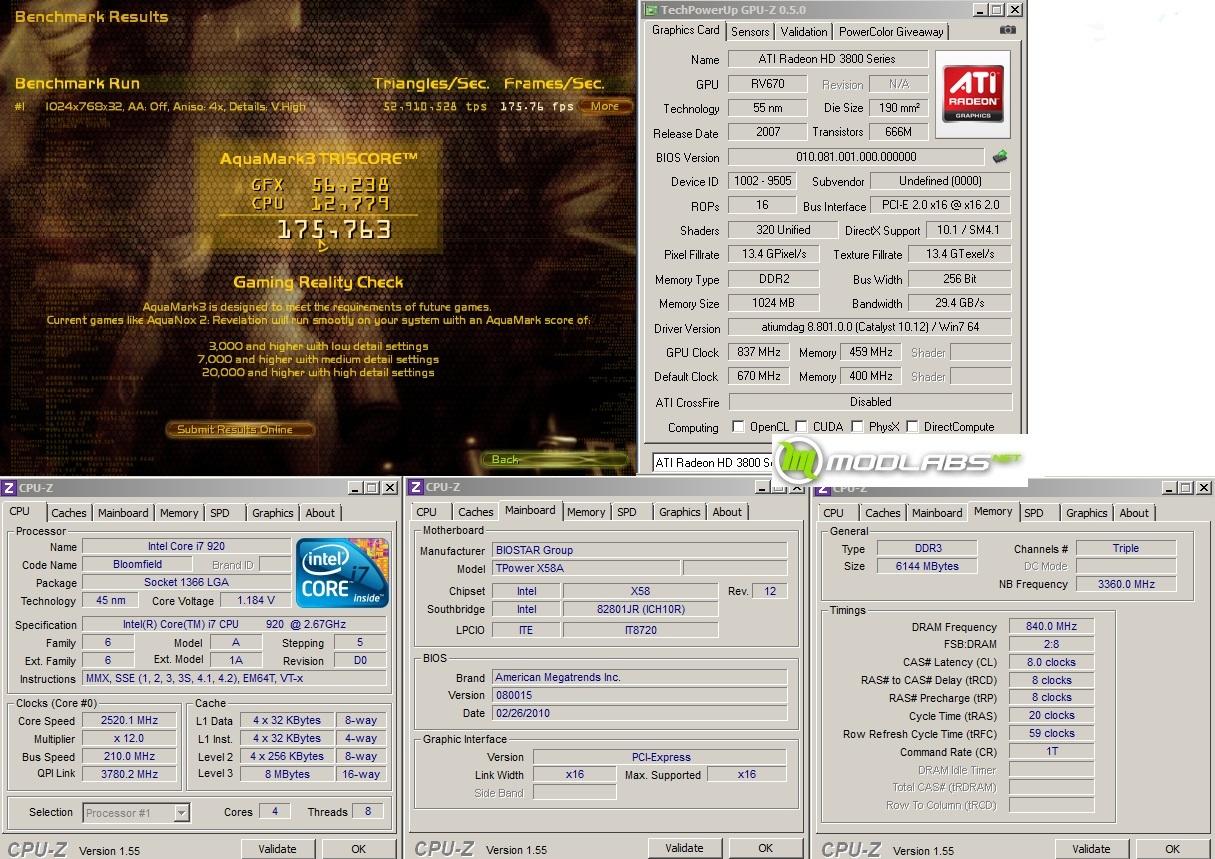Click the BIOS Date 02/26/2010 field

click(x=639, y=714)
